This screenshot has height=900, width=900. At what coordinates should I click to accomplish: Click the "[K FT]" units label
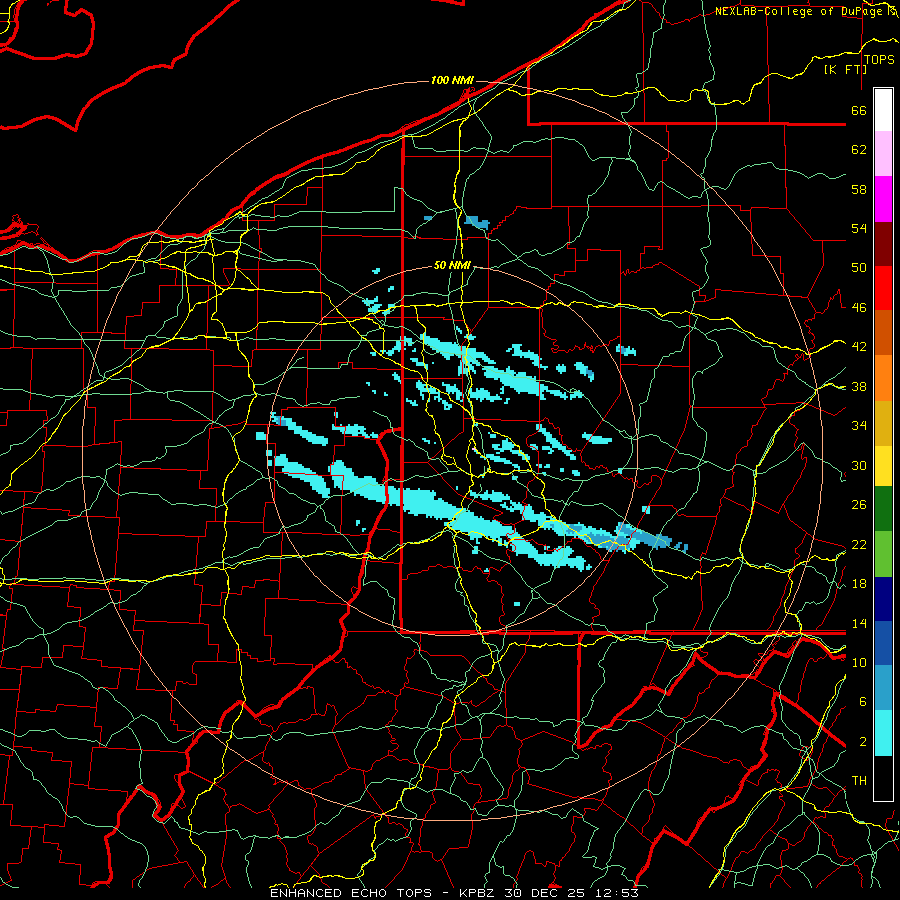845,69
